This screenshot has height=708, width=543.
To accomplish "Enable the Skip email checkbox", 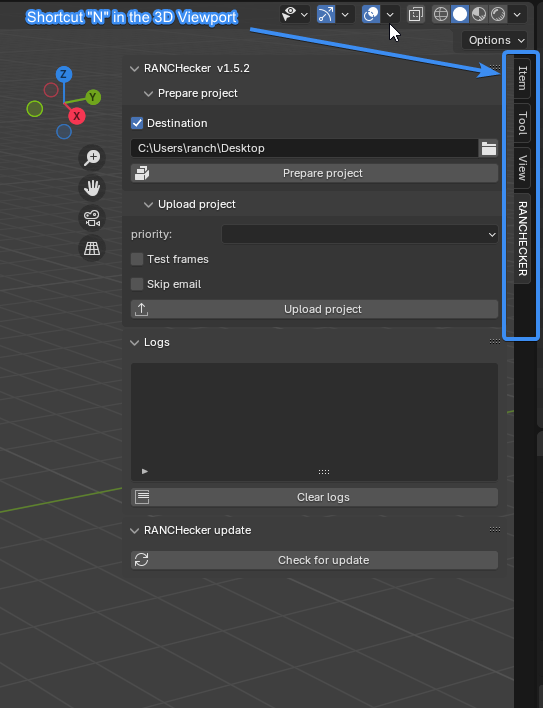I will [137, 284].
